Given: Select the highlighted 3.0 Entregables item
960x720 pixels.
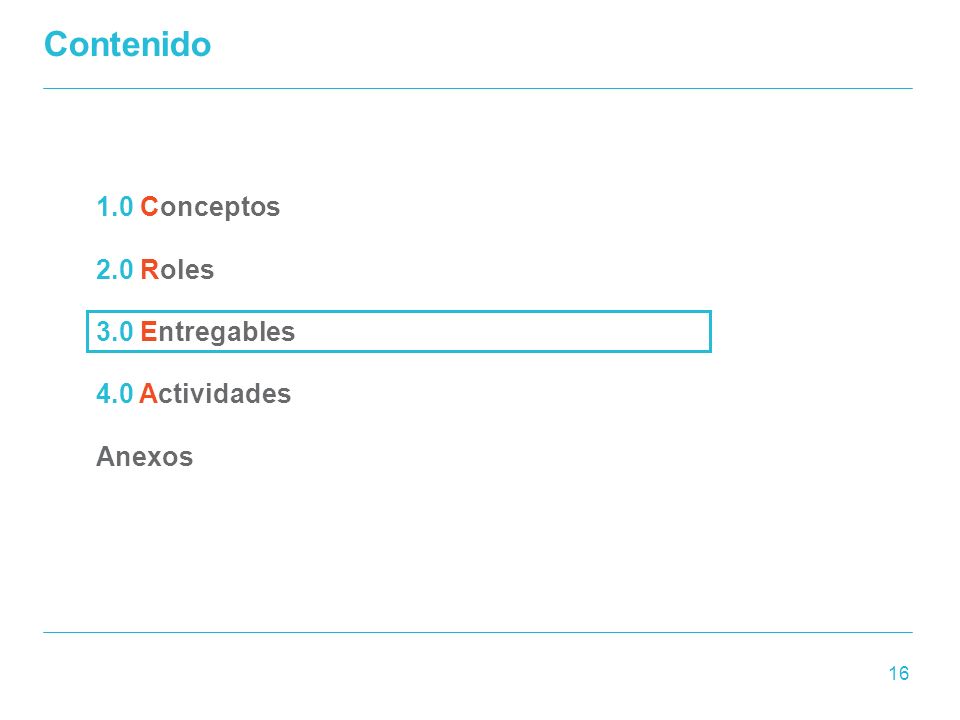Looking at the screenshot, I should click(x=399, y=332).
